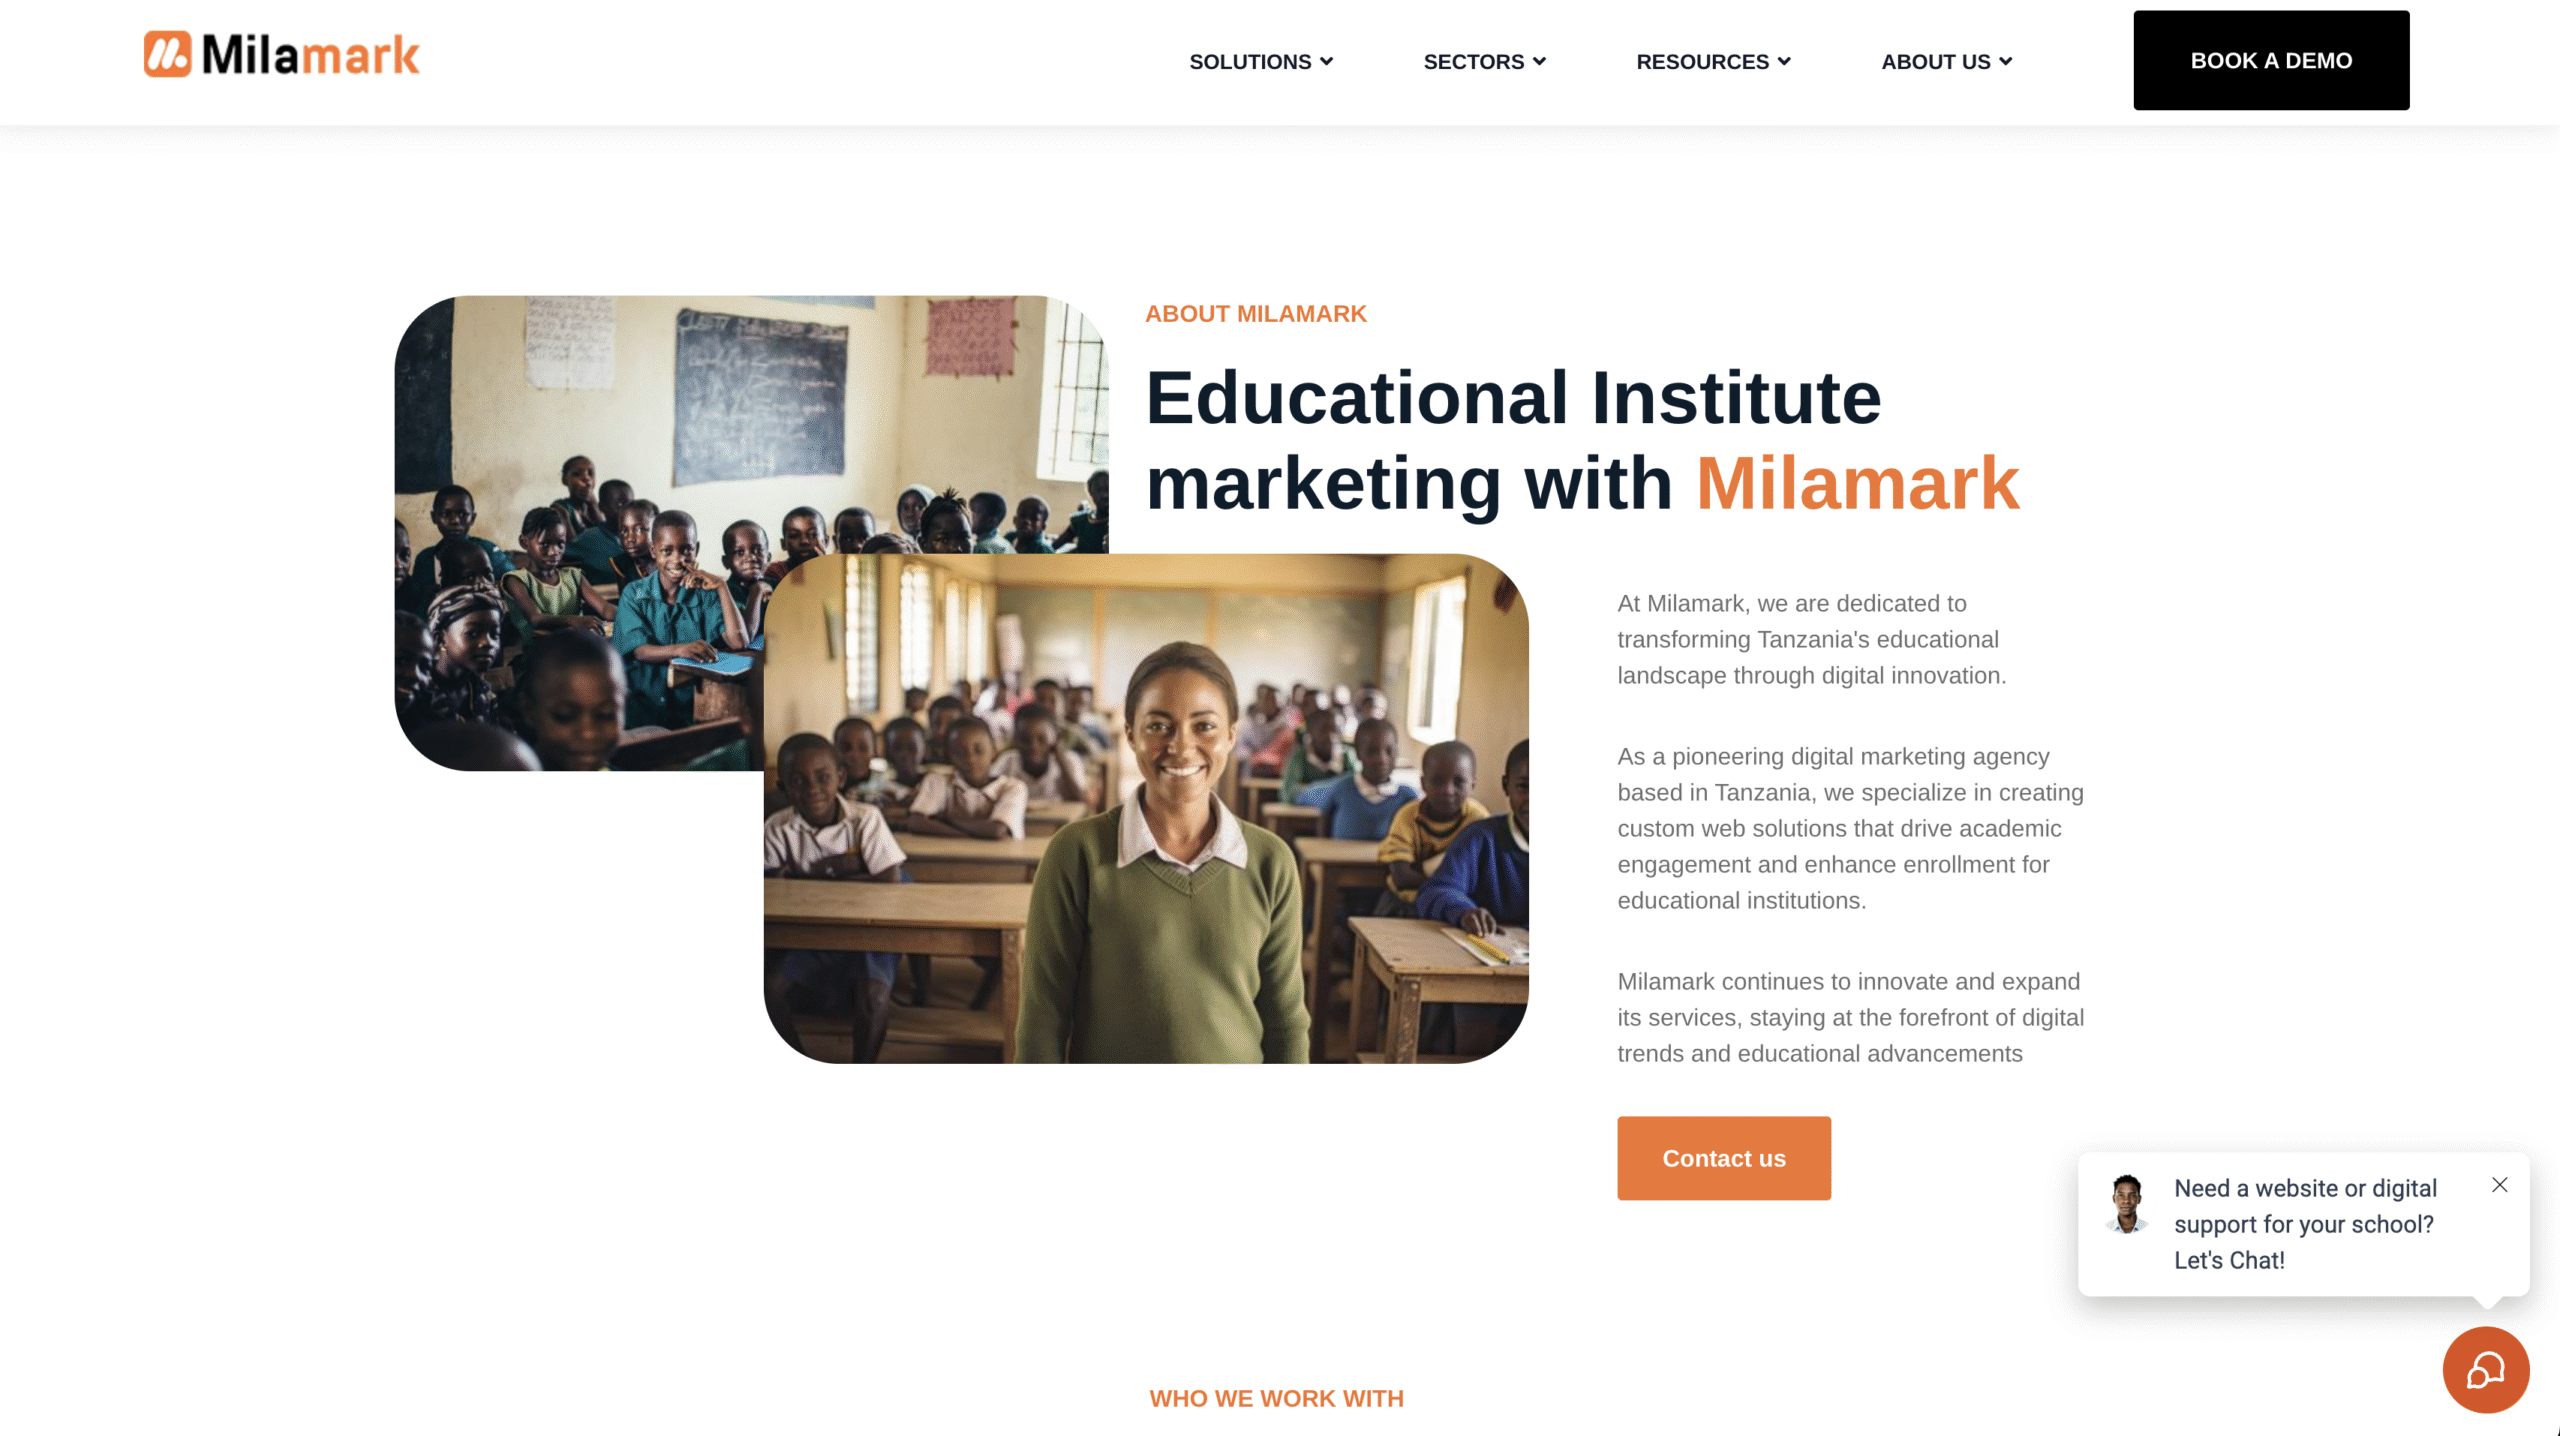Click the orange Contact us button
Screen dimensions: 2560x1436
(1723, 1158)
